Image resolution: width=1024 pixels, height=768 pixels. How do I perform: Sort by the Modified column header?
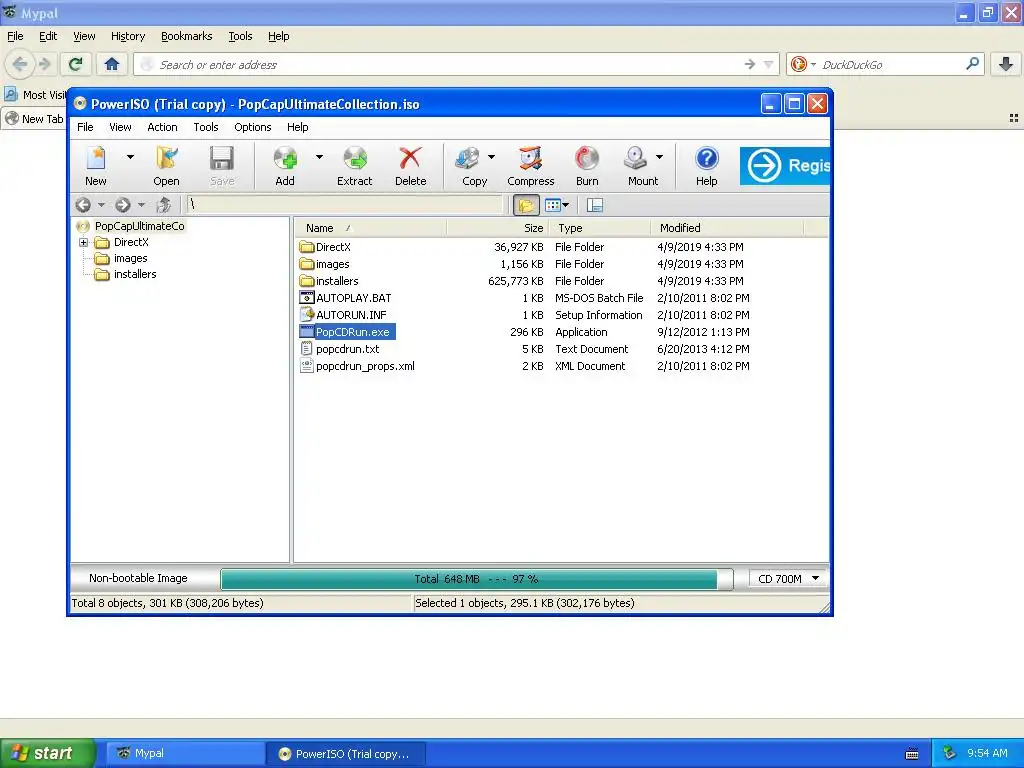click(x=727, y=228)
